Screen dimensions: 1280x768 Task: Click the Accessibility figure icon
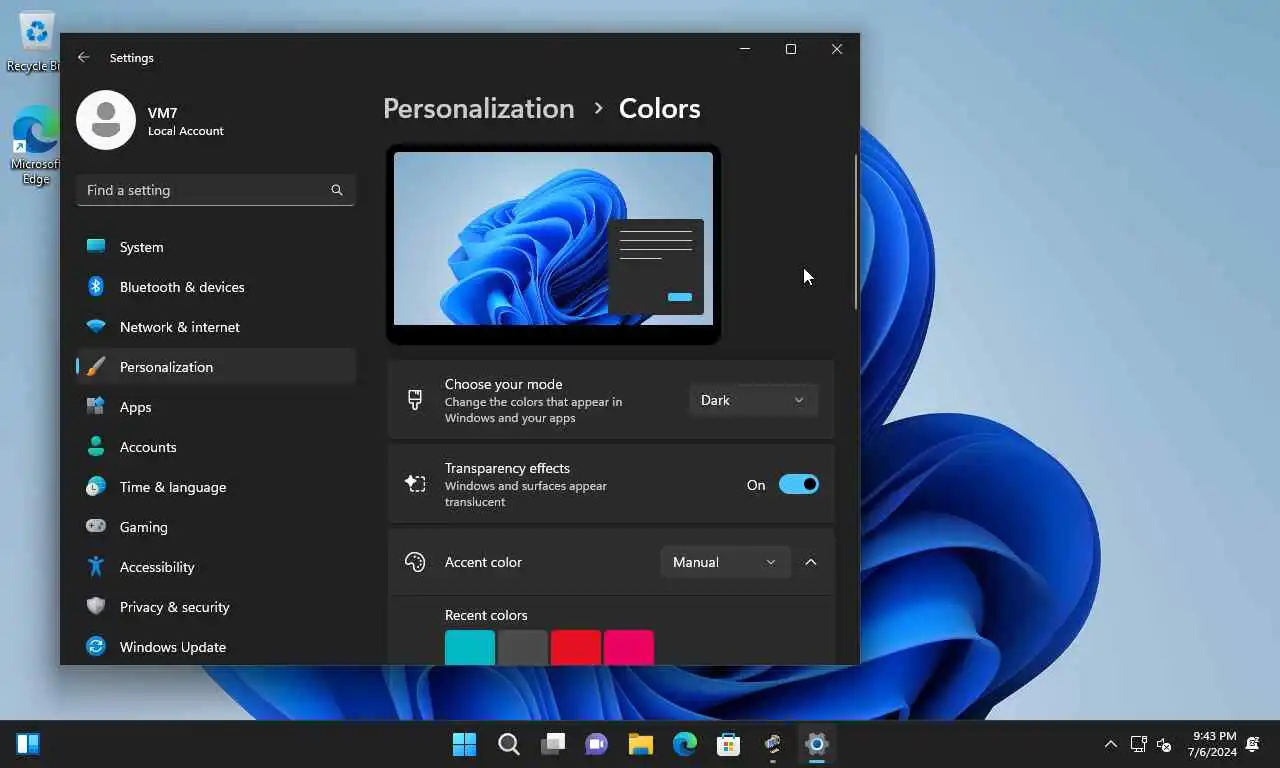coord(96,566)
